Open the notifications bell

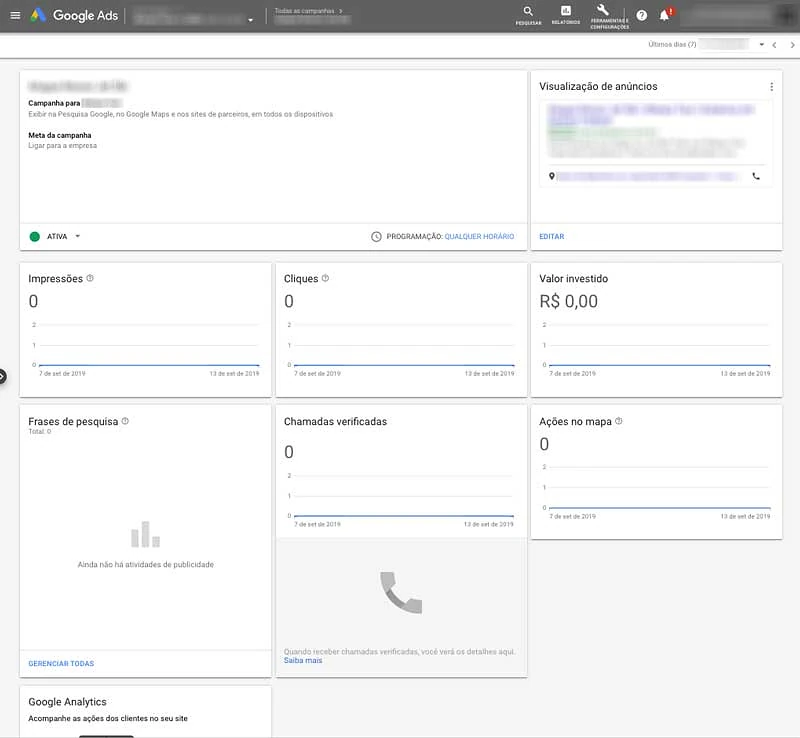664,15
